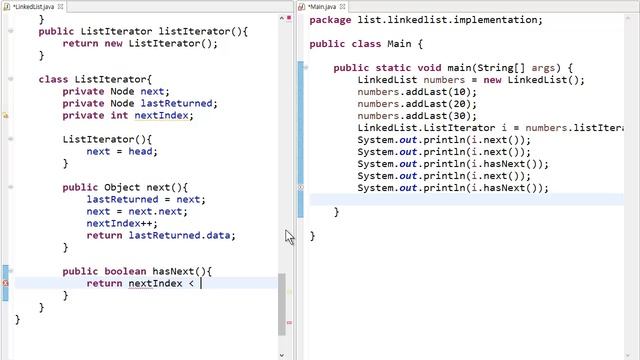
Task: Click the LinkedList.java vertical scrollbar thumb
Action: 282,304
